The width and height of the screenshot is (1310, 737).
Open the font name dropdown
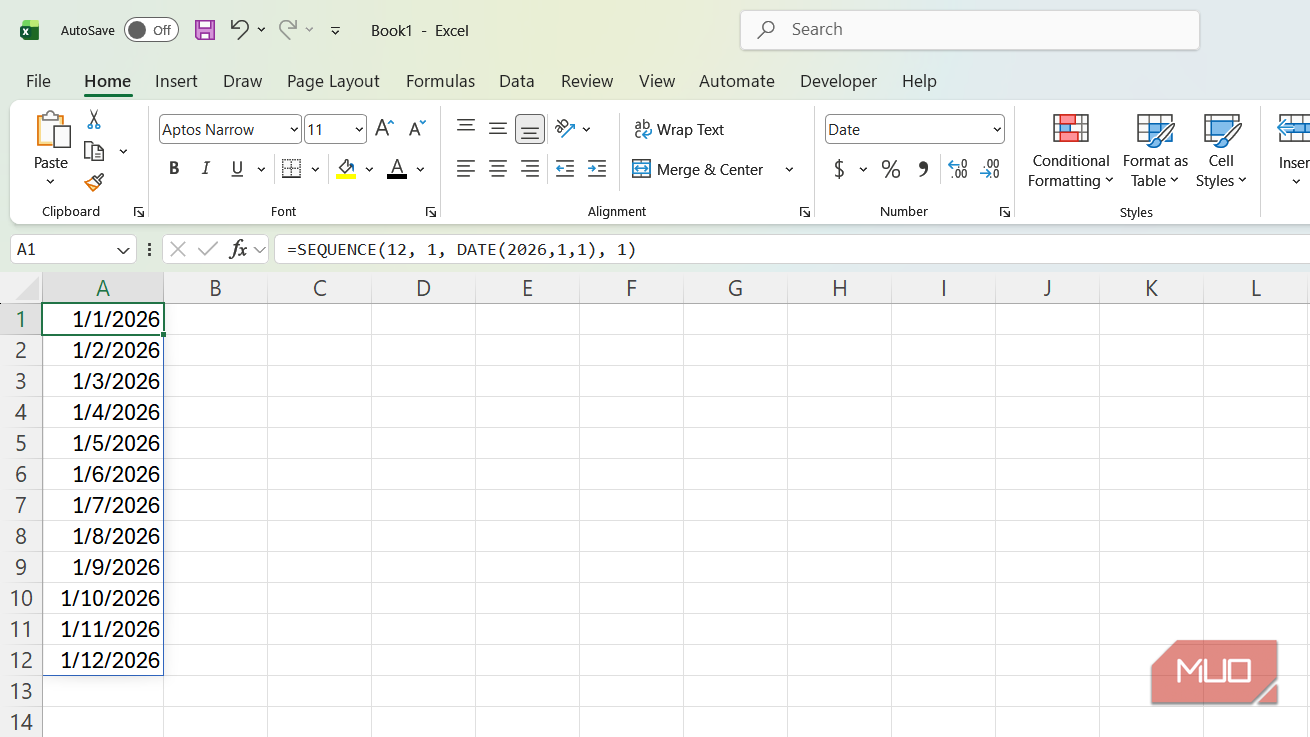(x=294, y=129)
